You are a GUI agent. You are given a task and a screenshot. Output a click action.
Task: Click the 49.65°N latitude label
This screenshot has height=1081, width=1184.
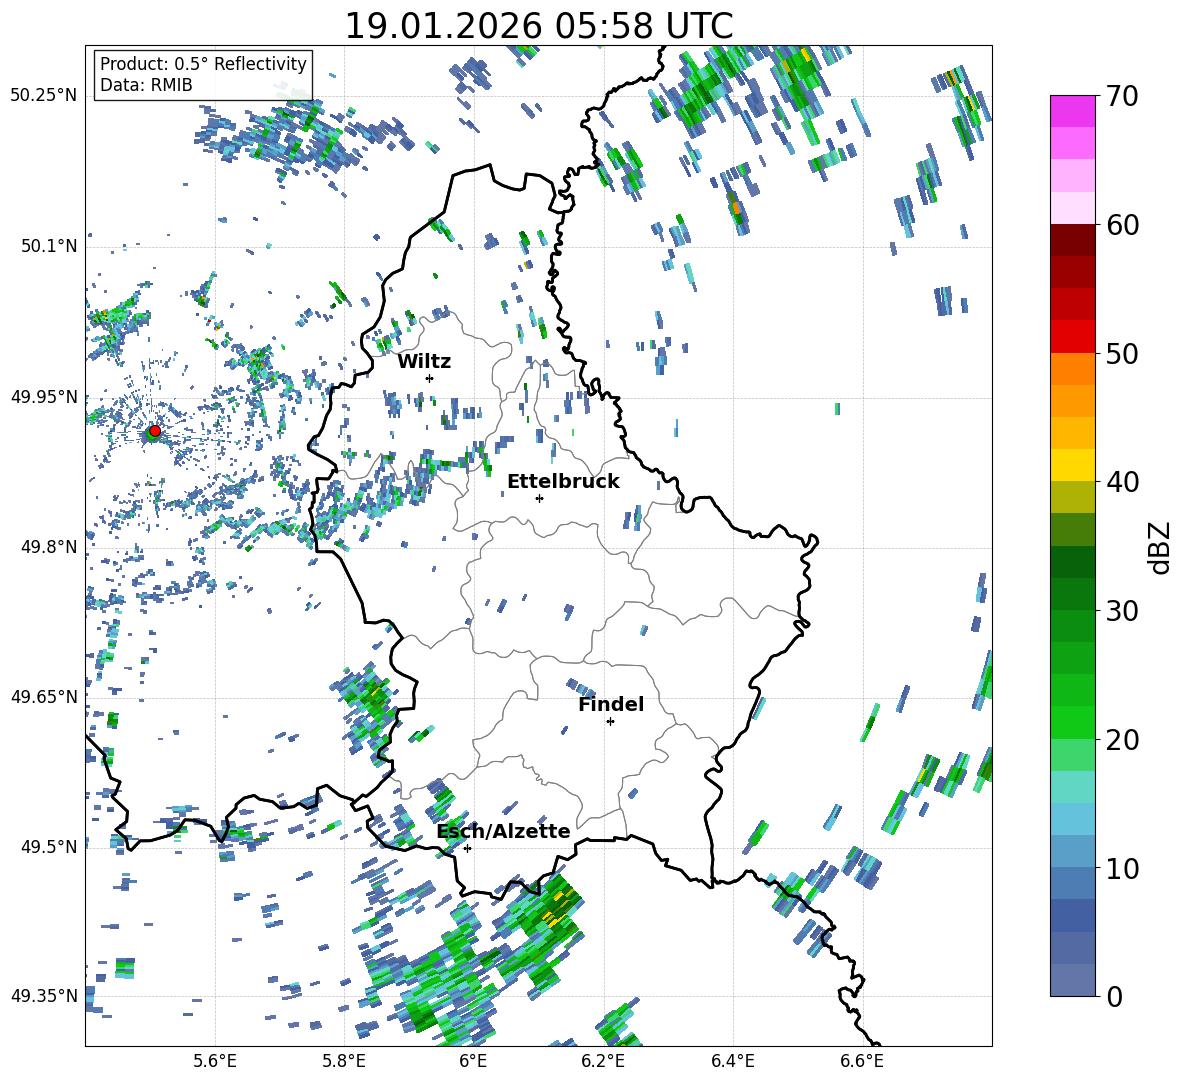44,696
